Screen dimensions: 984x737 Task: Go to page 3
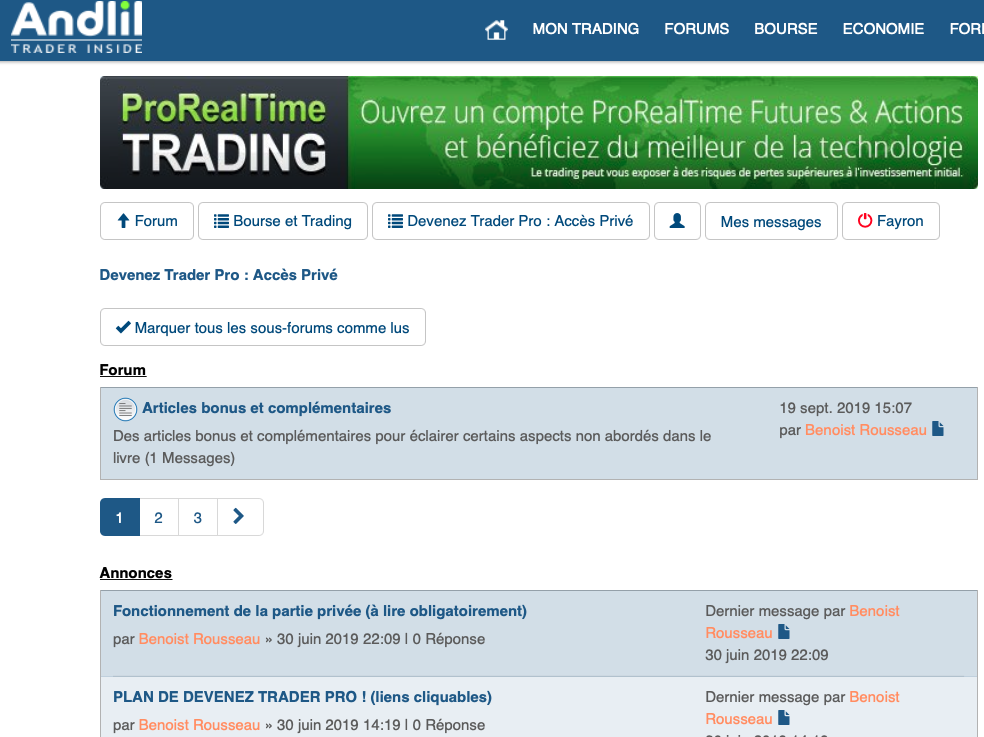(x=198, y=517)
